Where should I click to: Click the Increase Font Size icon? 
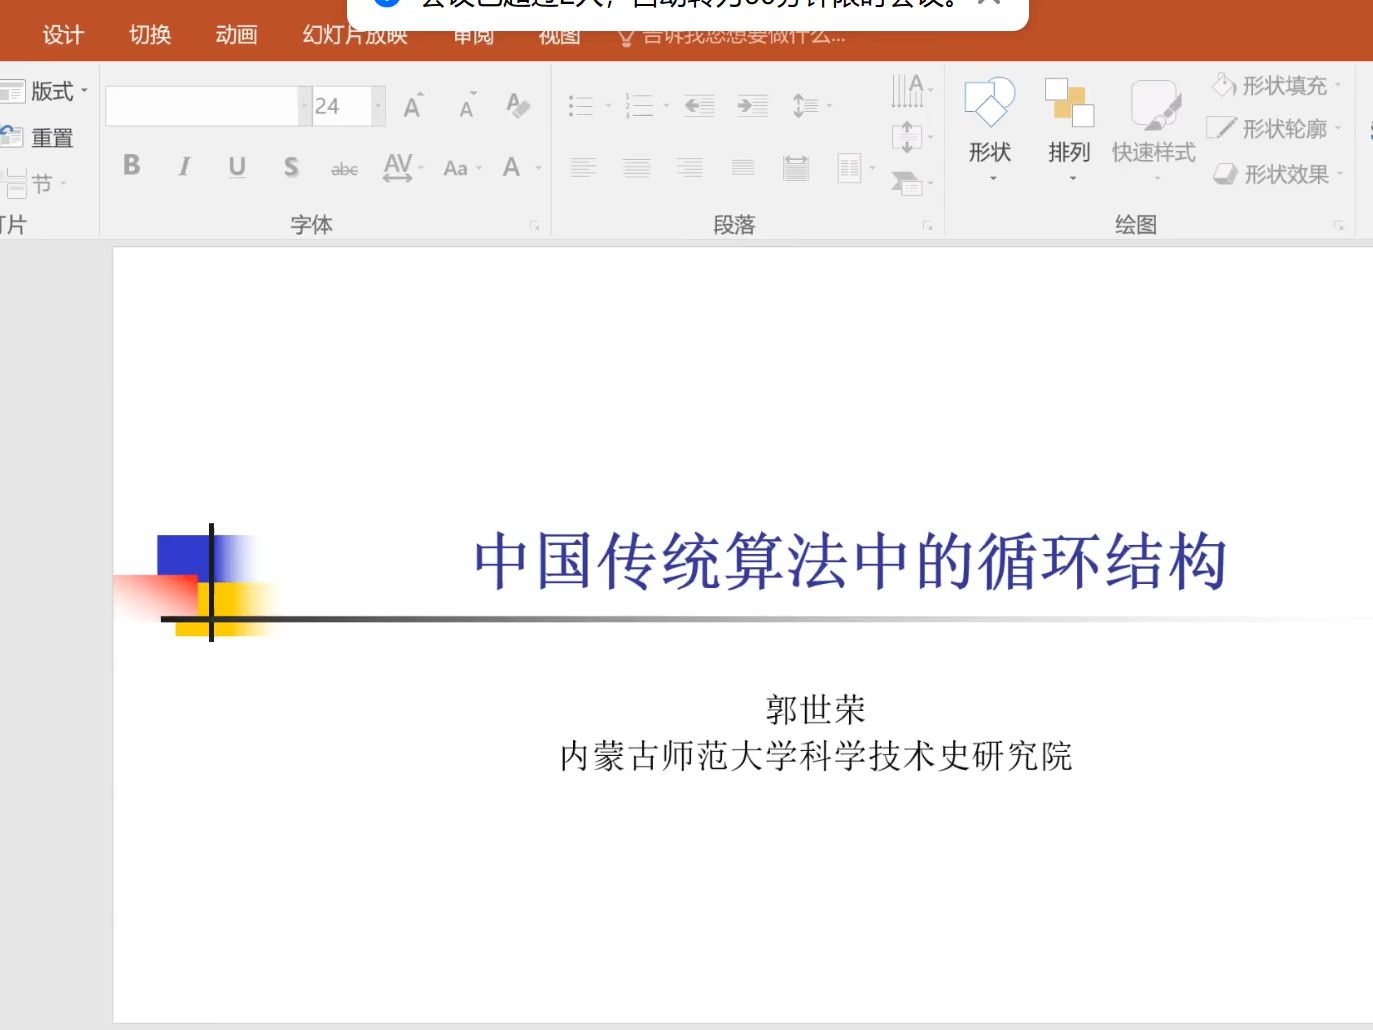point(413,106)
